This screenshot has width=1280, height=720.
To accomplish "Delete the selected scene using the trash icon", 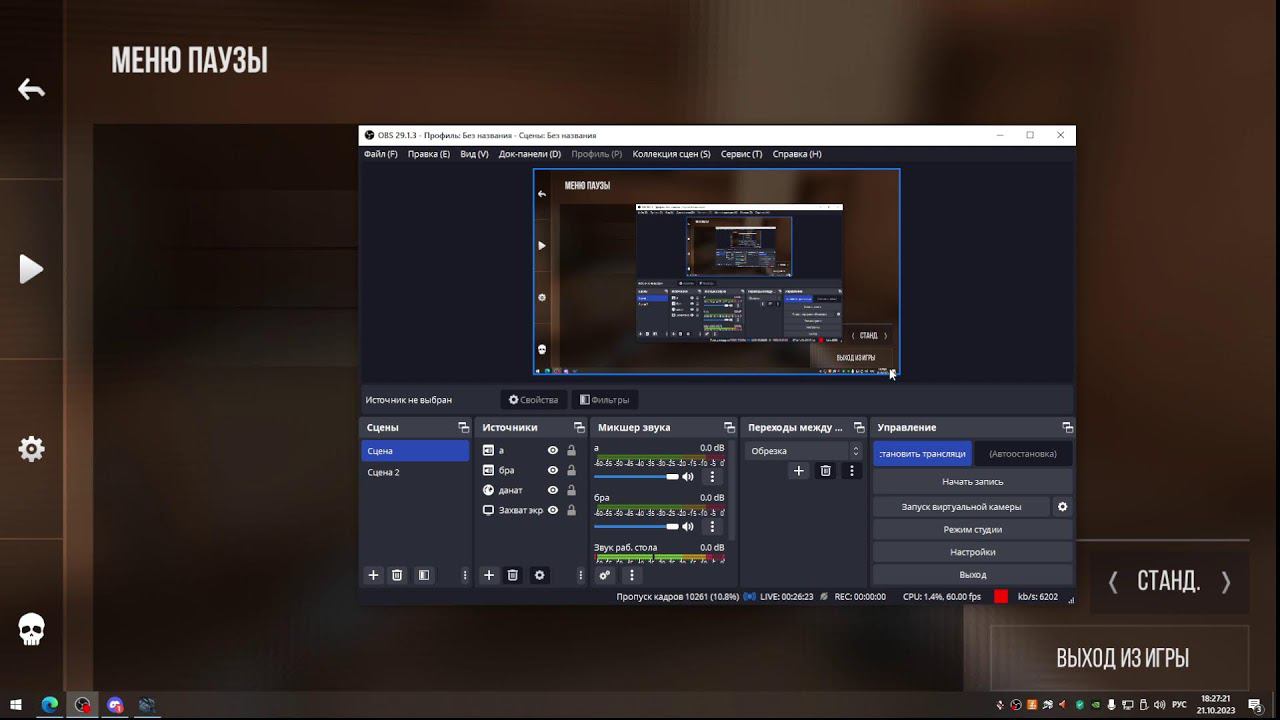I will tap(397, 575).
